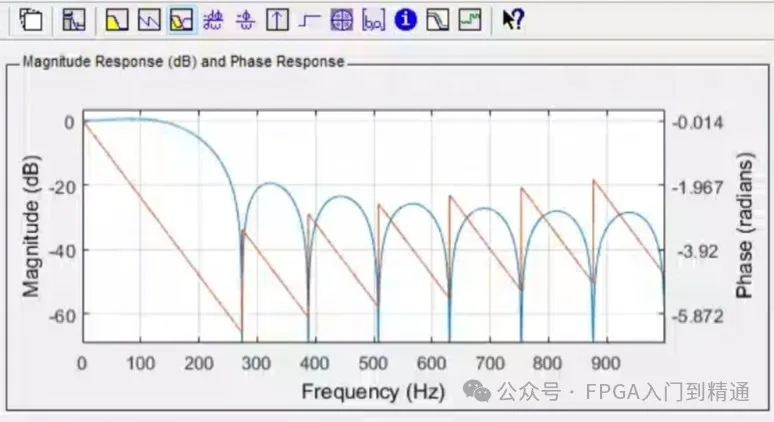Toggle the legend display button
This screenshot has height=422, width=774.
click(x=74, y=19)
